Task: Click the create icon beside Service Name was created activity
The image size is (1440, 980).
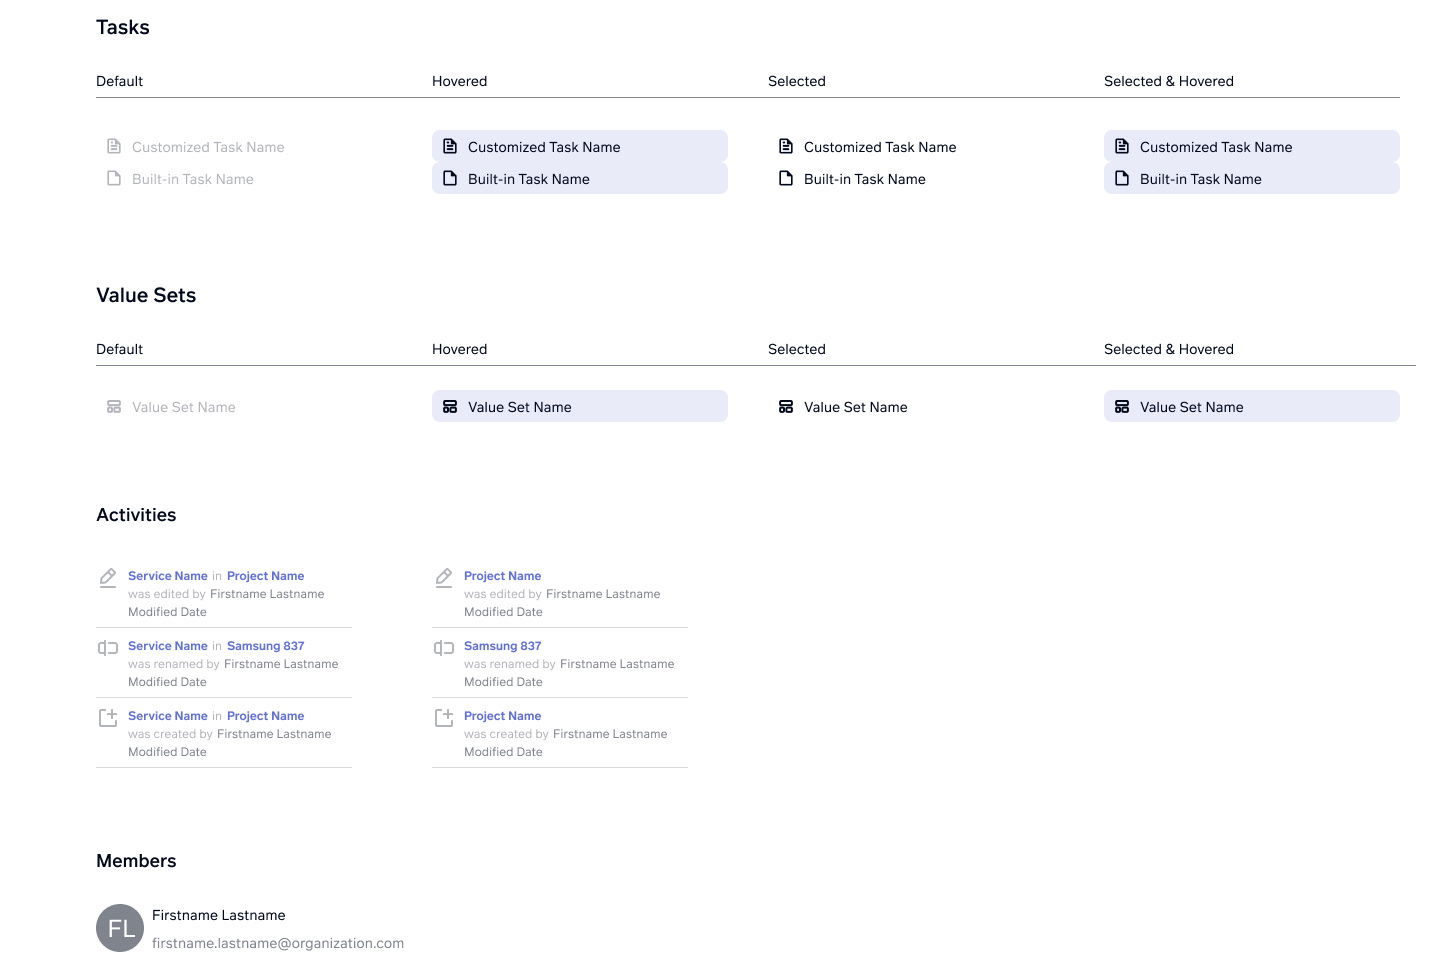Action: [x=108, y=717]
